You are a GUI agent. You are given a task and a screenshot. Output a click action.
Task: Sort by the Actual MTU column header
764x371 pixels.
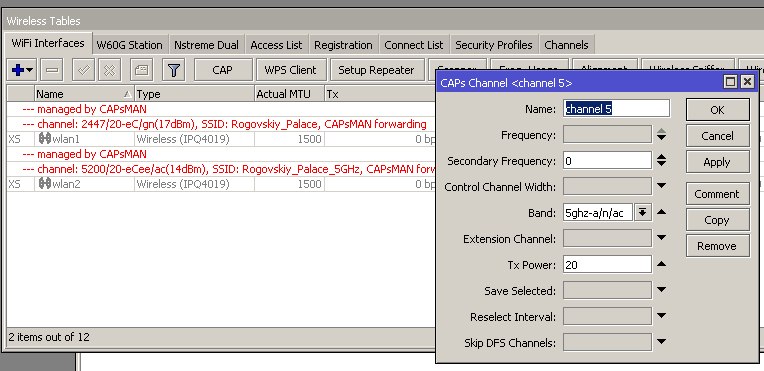tap(289, 94)
